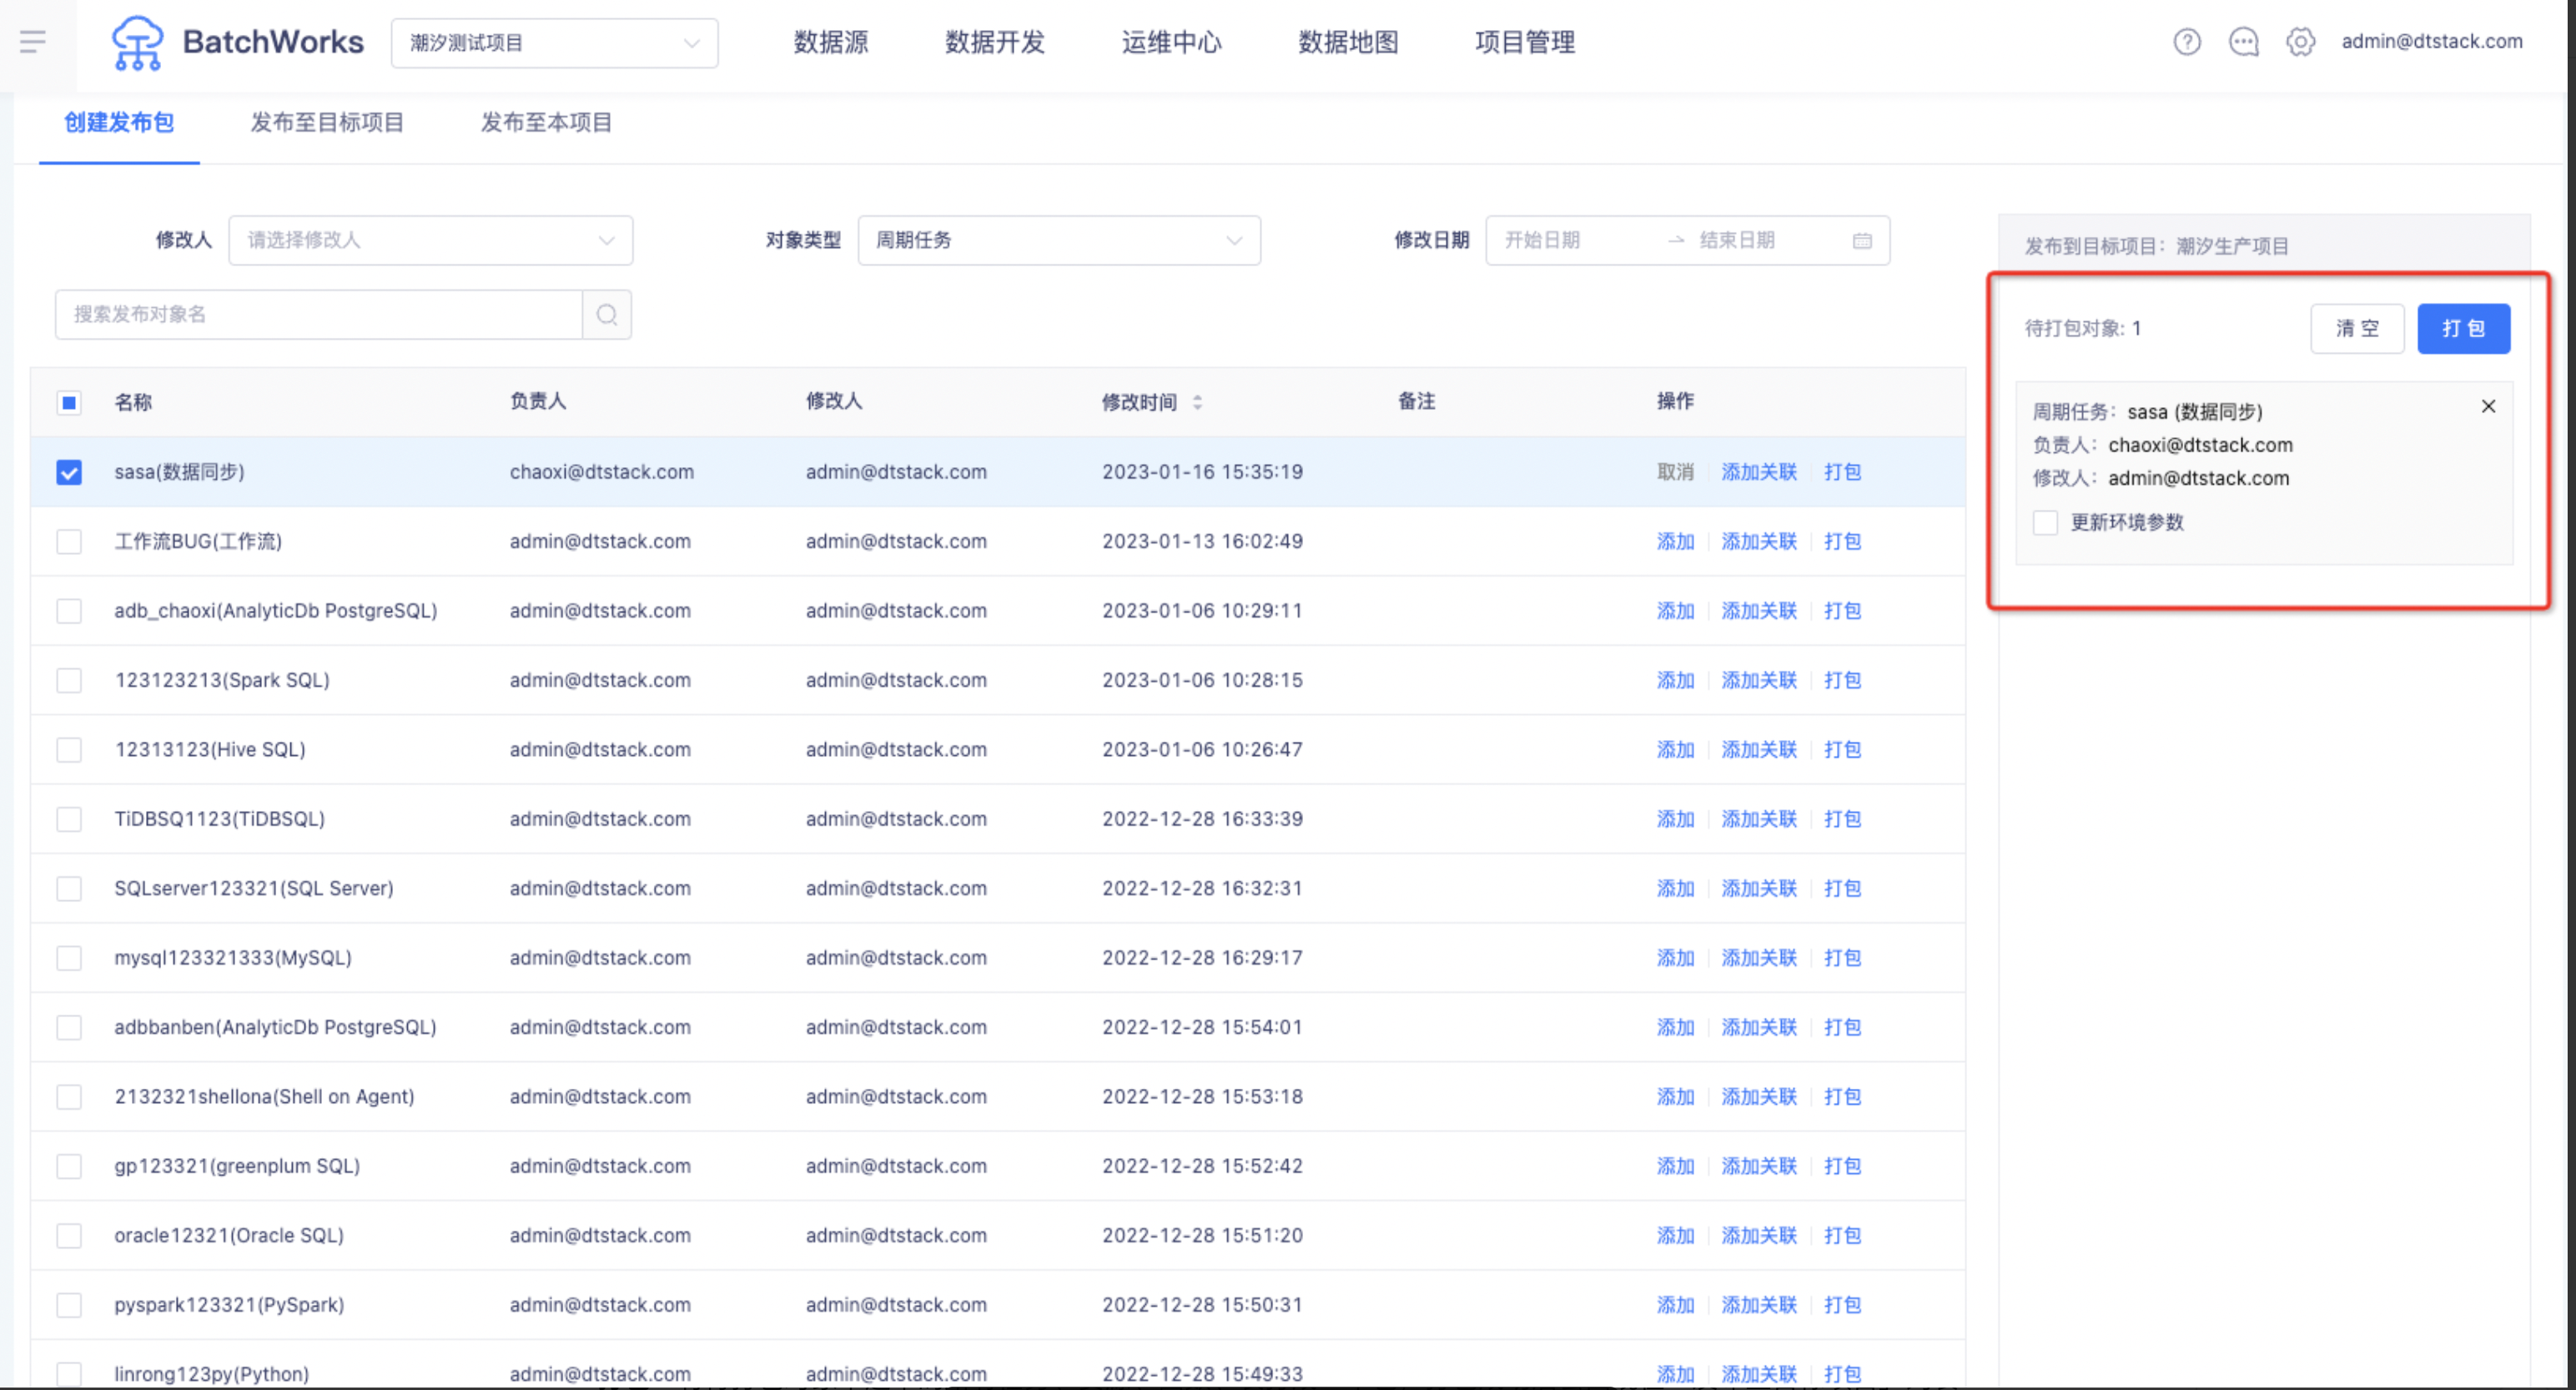The image size is (2576, 1390).
Task: Select the timestamp 2023-01-16 15:35:19
Action: click(x=1202, y=472)
